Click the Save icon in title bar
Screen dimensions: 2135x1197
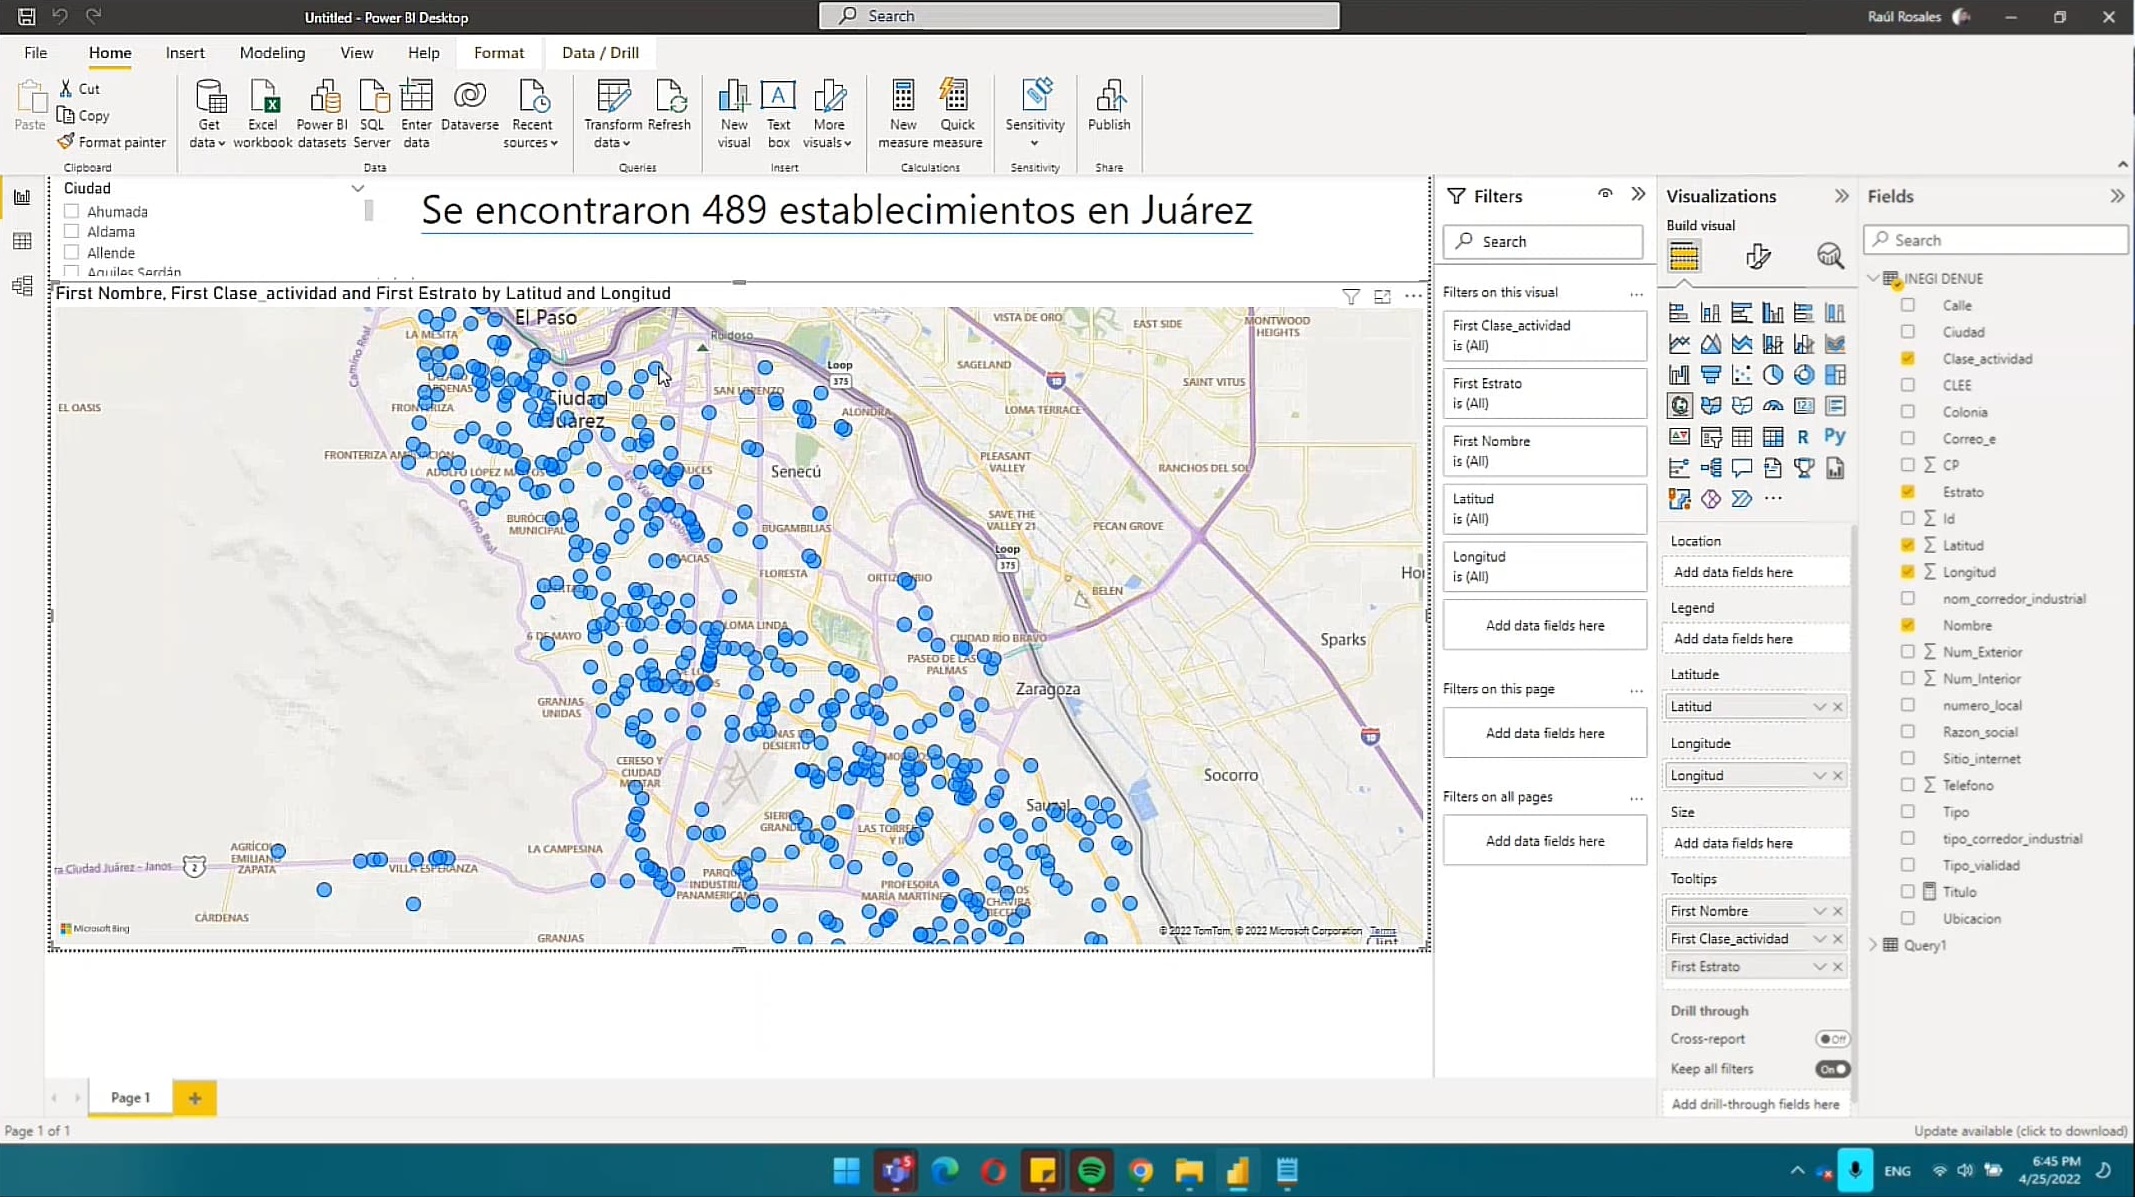tap(26, 16)
